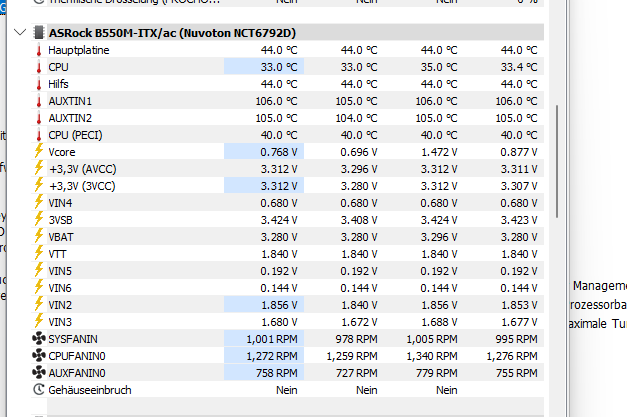Select the AUXTIN2 thermometer icon

click(39, 118)
